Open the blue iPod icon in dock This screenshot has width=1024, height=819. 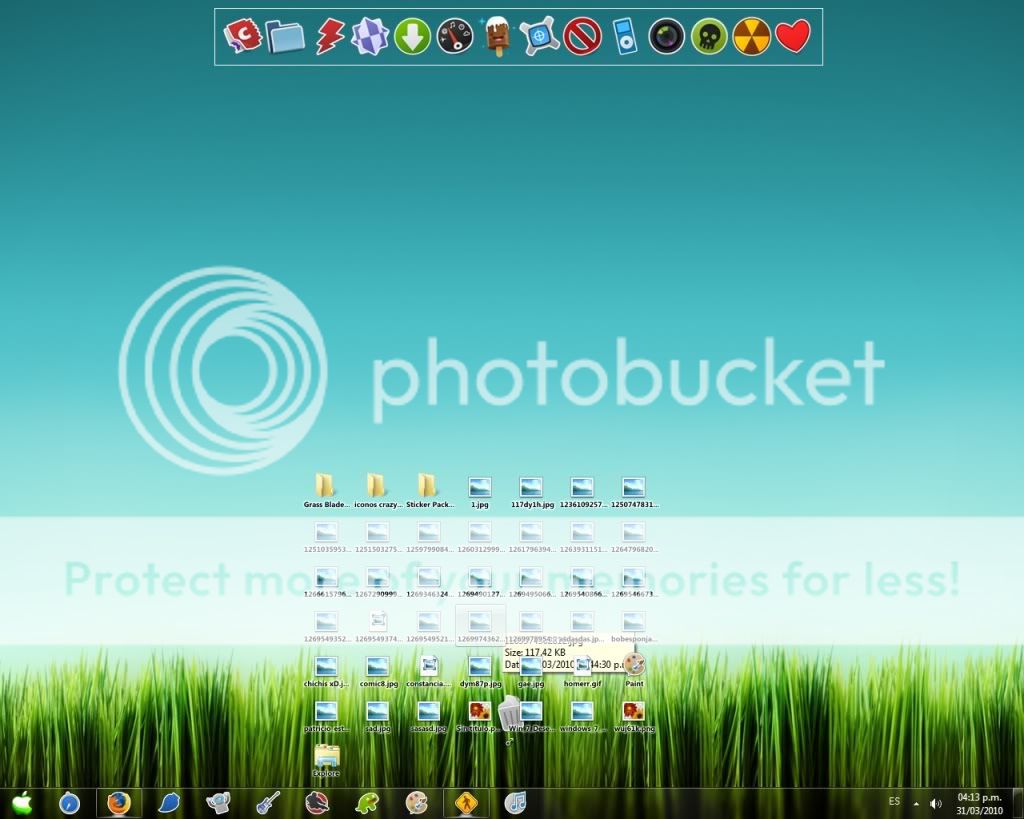coord(625,37)
